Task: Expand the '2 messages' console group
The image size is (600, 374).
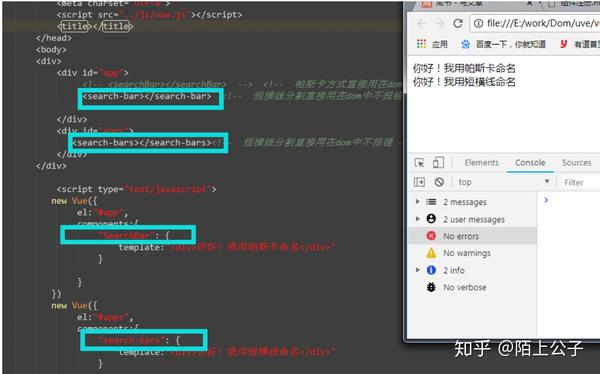Action: (x=417, y=201)
